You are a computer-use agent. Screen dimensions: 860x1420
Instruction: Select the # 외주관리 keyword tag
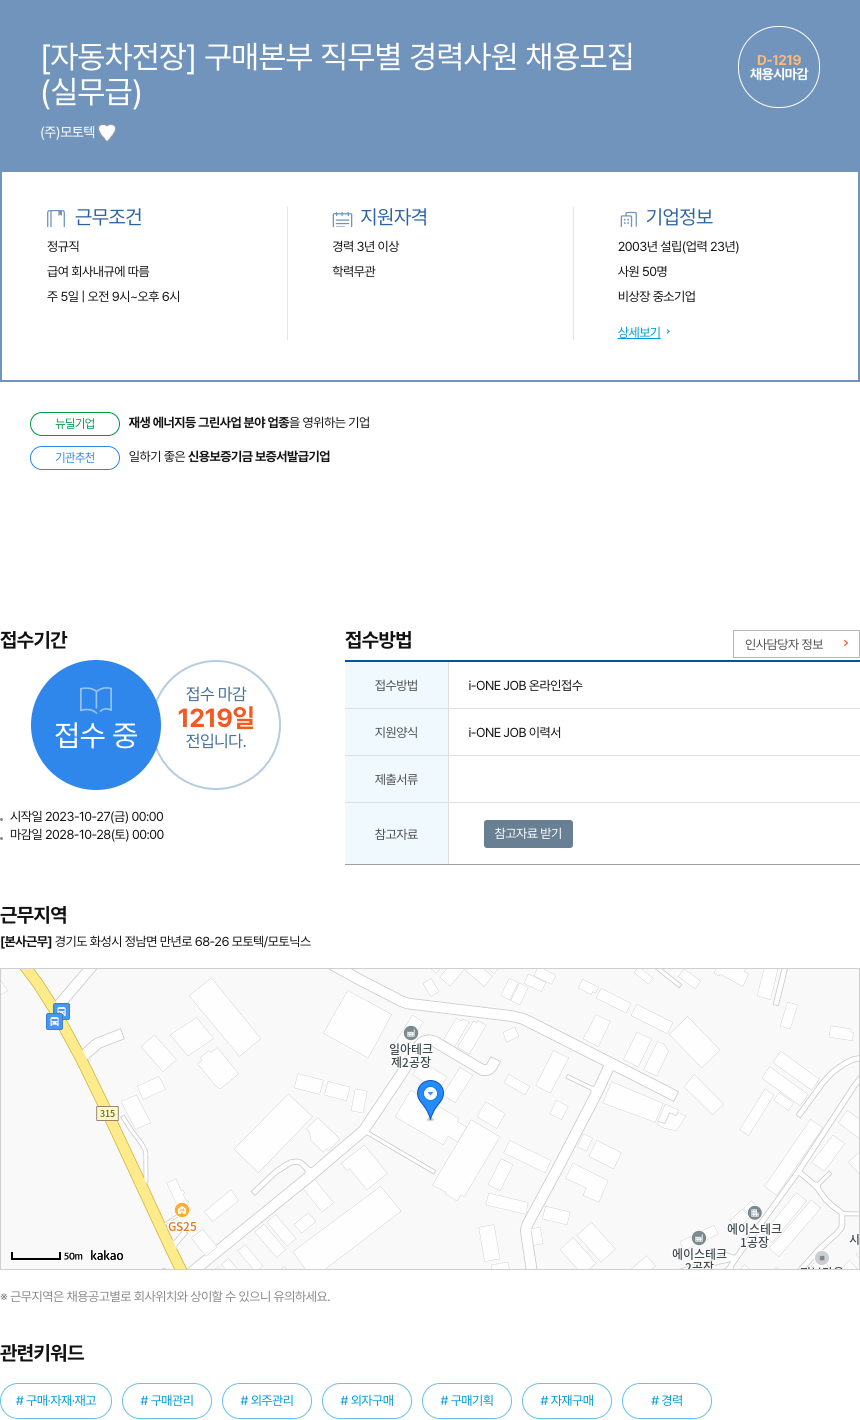pos(267,1401)
